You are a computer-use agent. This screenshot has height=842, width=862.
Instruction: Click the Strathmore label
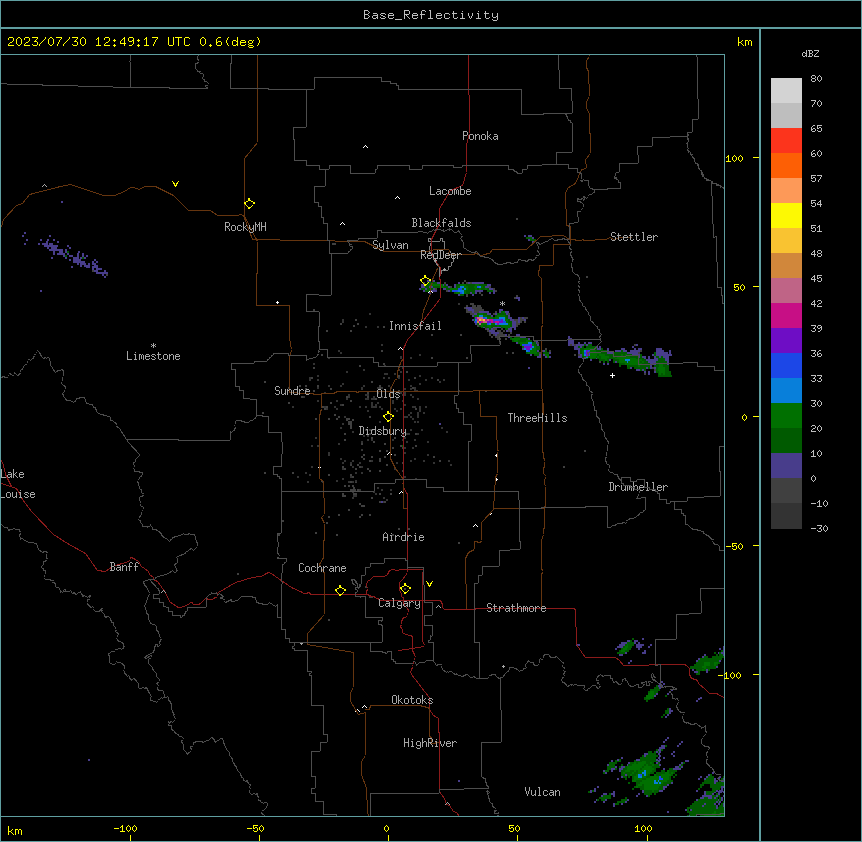(516, 608)
